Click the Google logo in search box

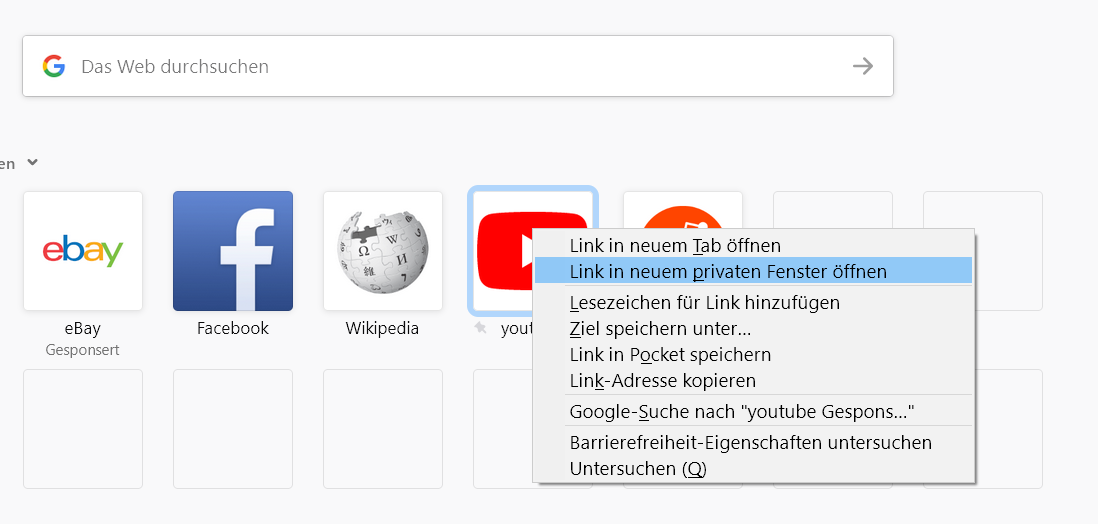click(x=54, y=66)
